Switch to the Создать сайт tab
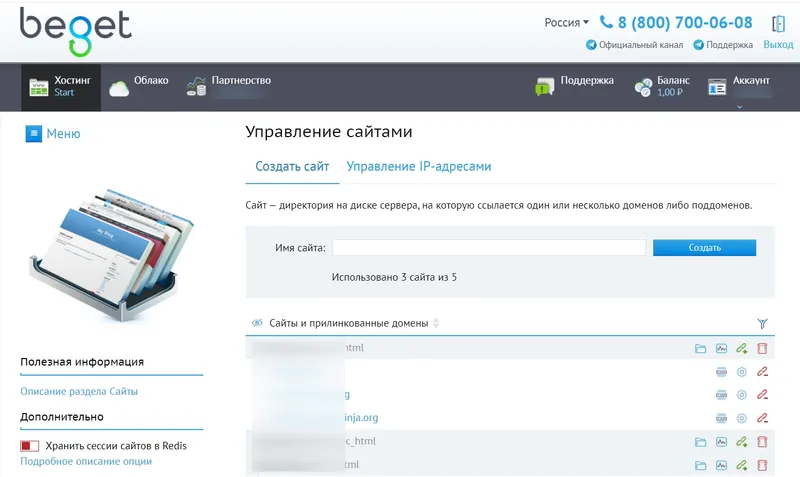 point(292,166)
